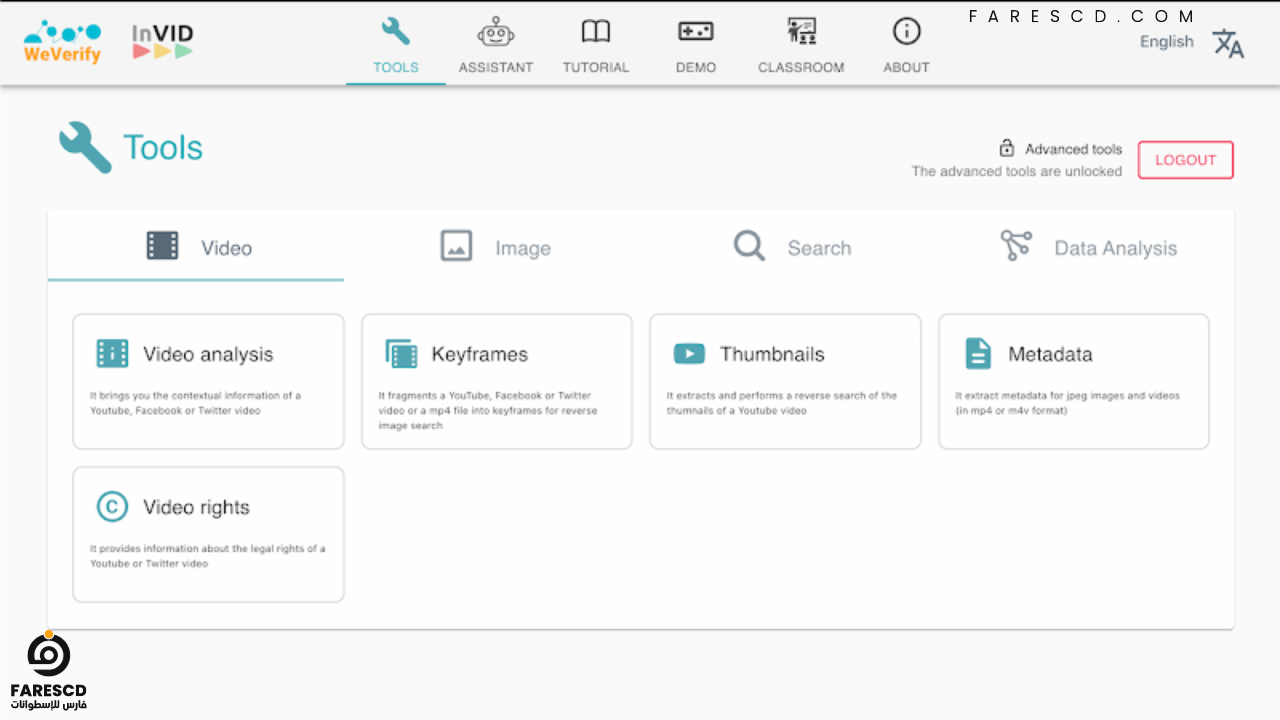The width and height of the screenshot is (1280, 720).
Task: Open the CLASSROOM navigation label
Action: (x=801, y=67)
